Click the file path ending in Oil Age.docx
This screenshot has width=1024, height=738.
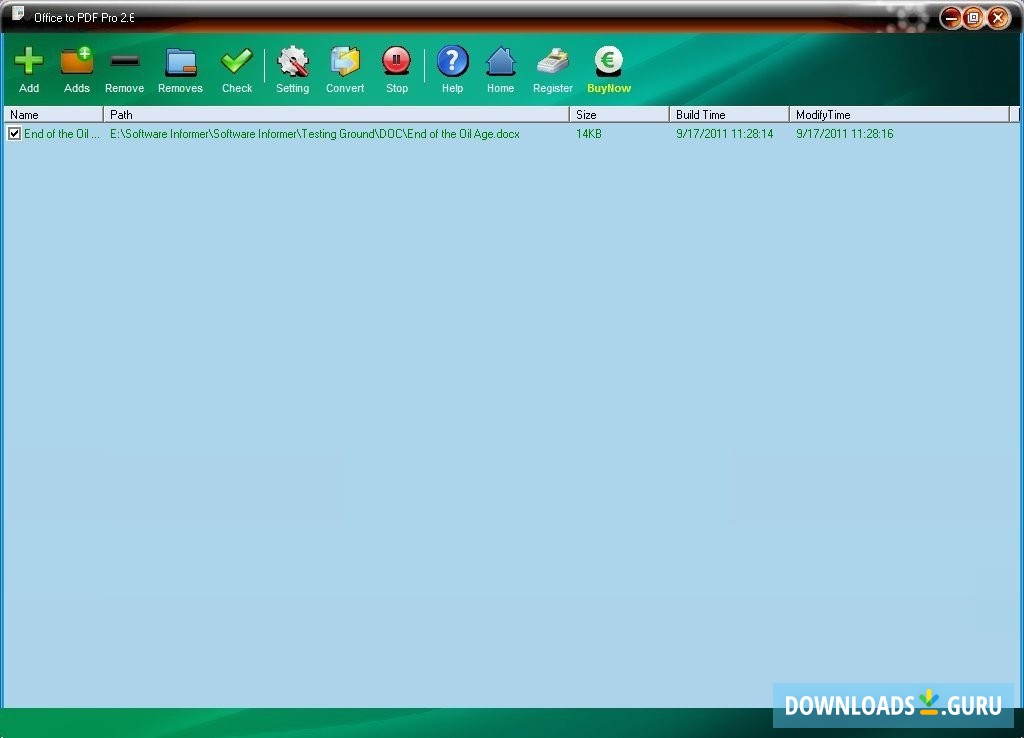[315, 134]
